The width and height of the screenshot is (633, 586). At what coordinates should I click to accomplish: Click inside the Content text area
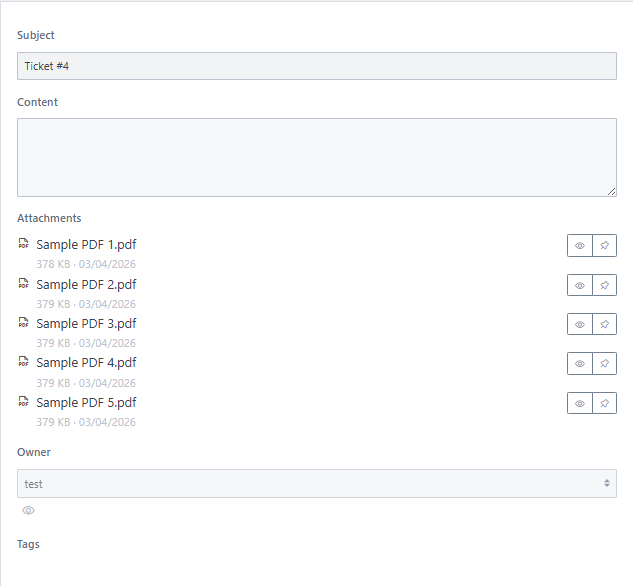tap(316, 157)
